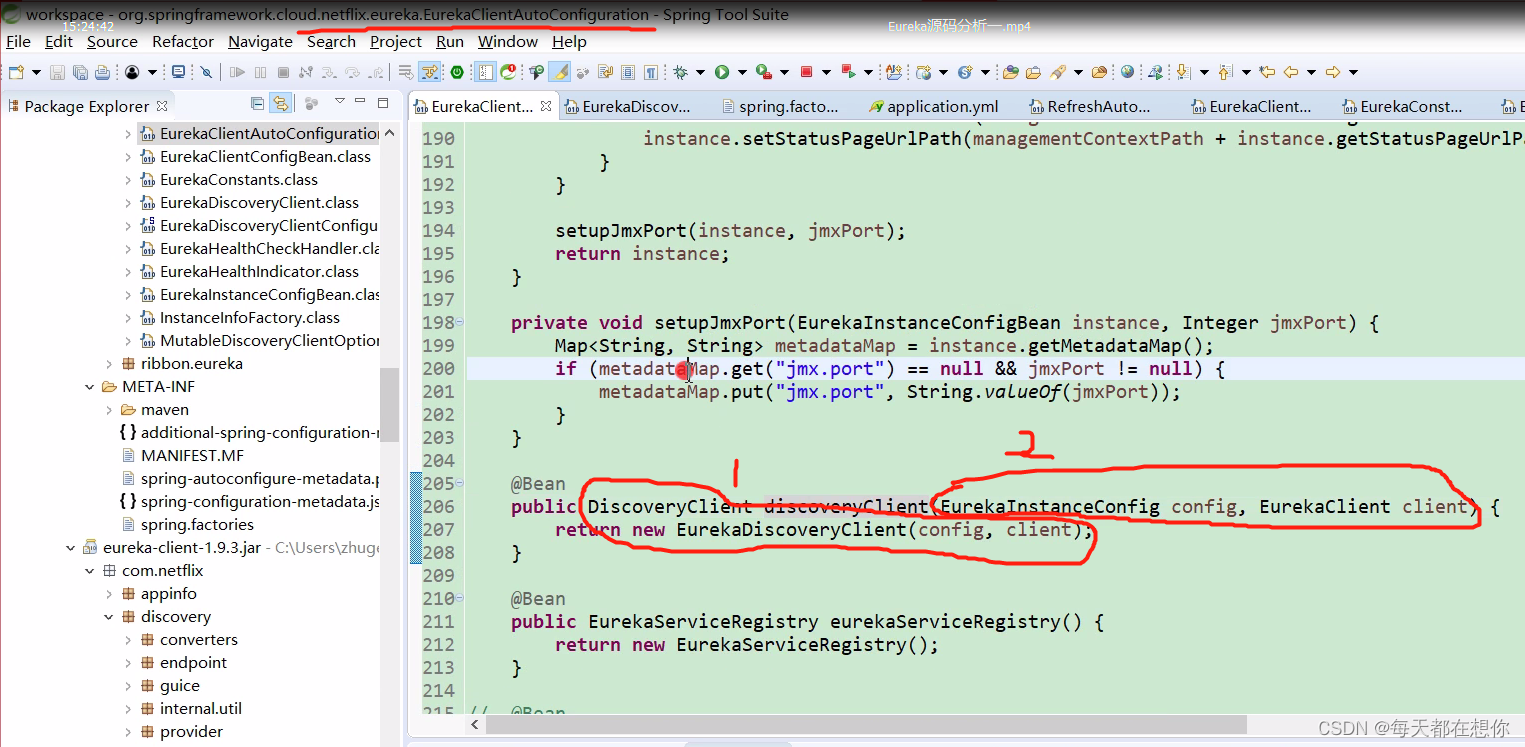Click the Save toolbar icon
The width and height of the screenshot is (1525, 747).
pos(57,72)
